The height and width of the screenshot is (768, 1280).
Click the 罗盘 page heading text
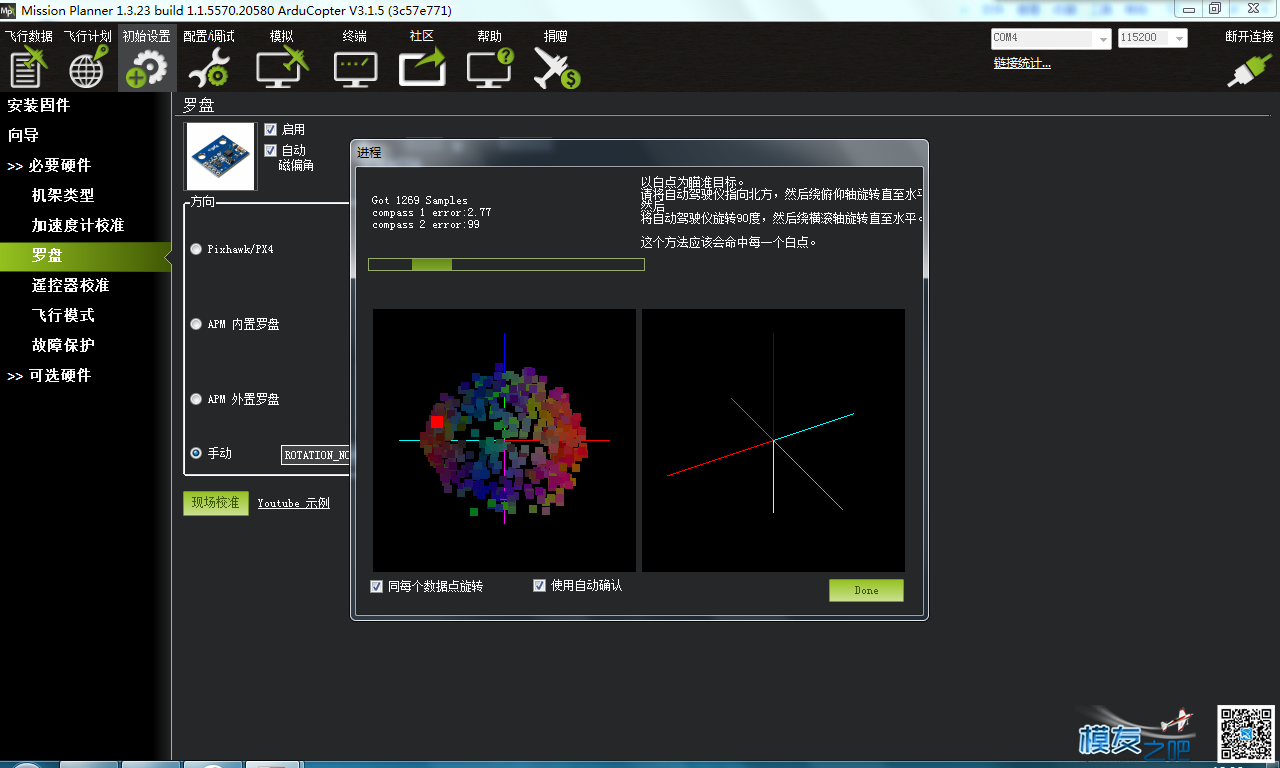click(x=198, y=106)
